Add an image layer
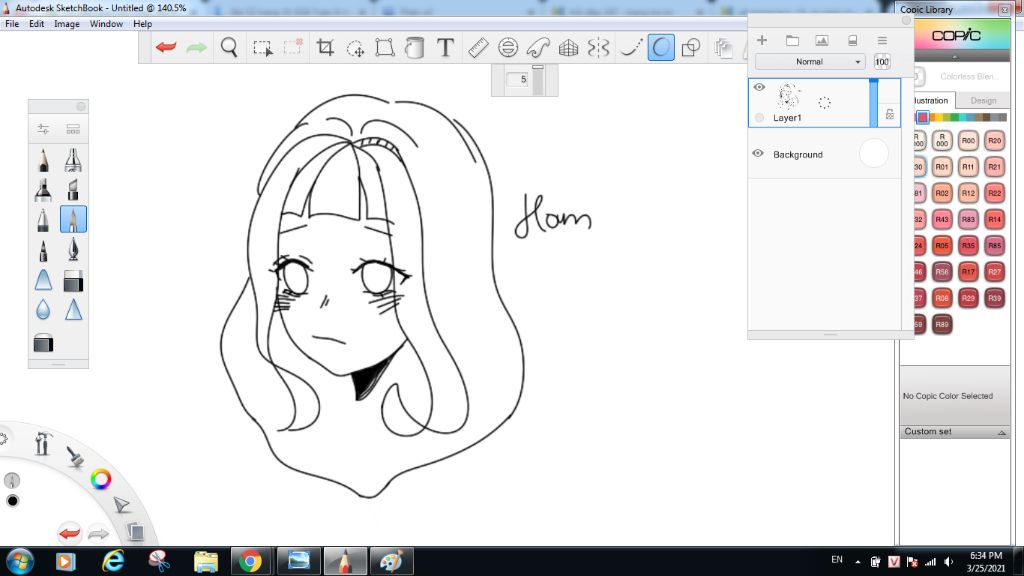1024x576 pixels. coord(822,40)
